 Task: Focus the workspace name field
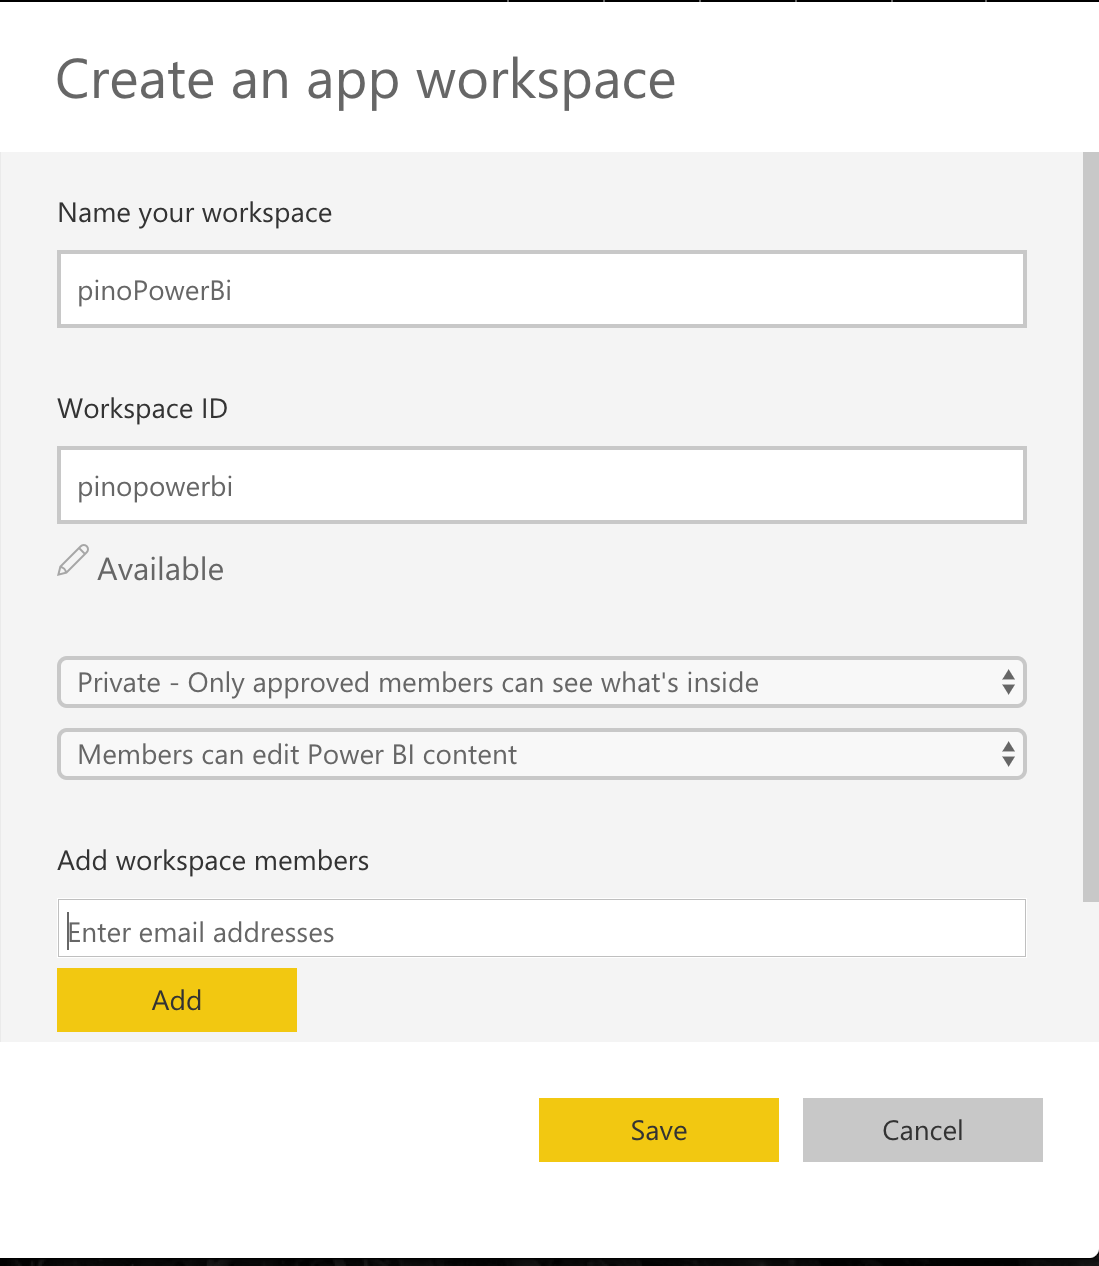(x=542, y=289)
